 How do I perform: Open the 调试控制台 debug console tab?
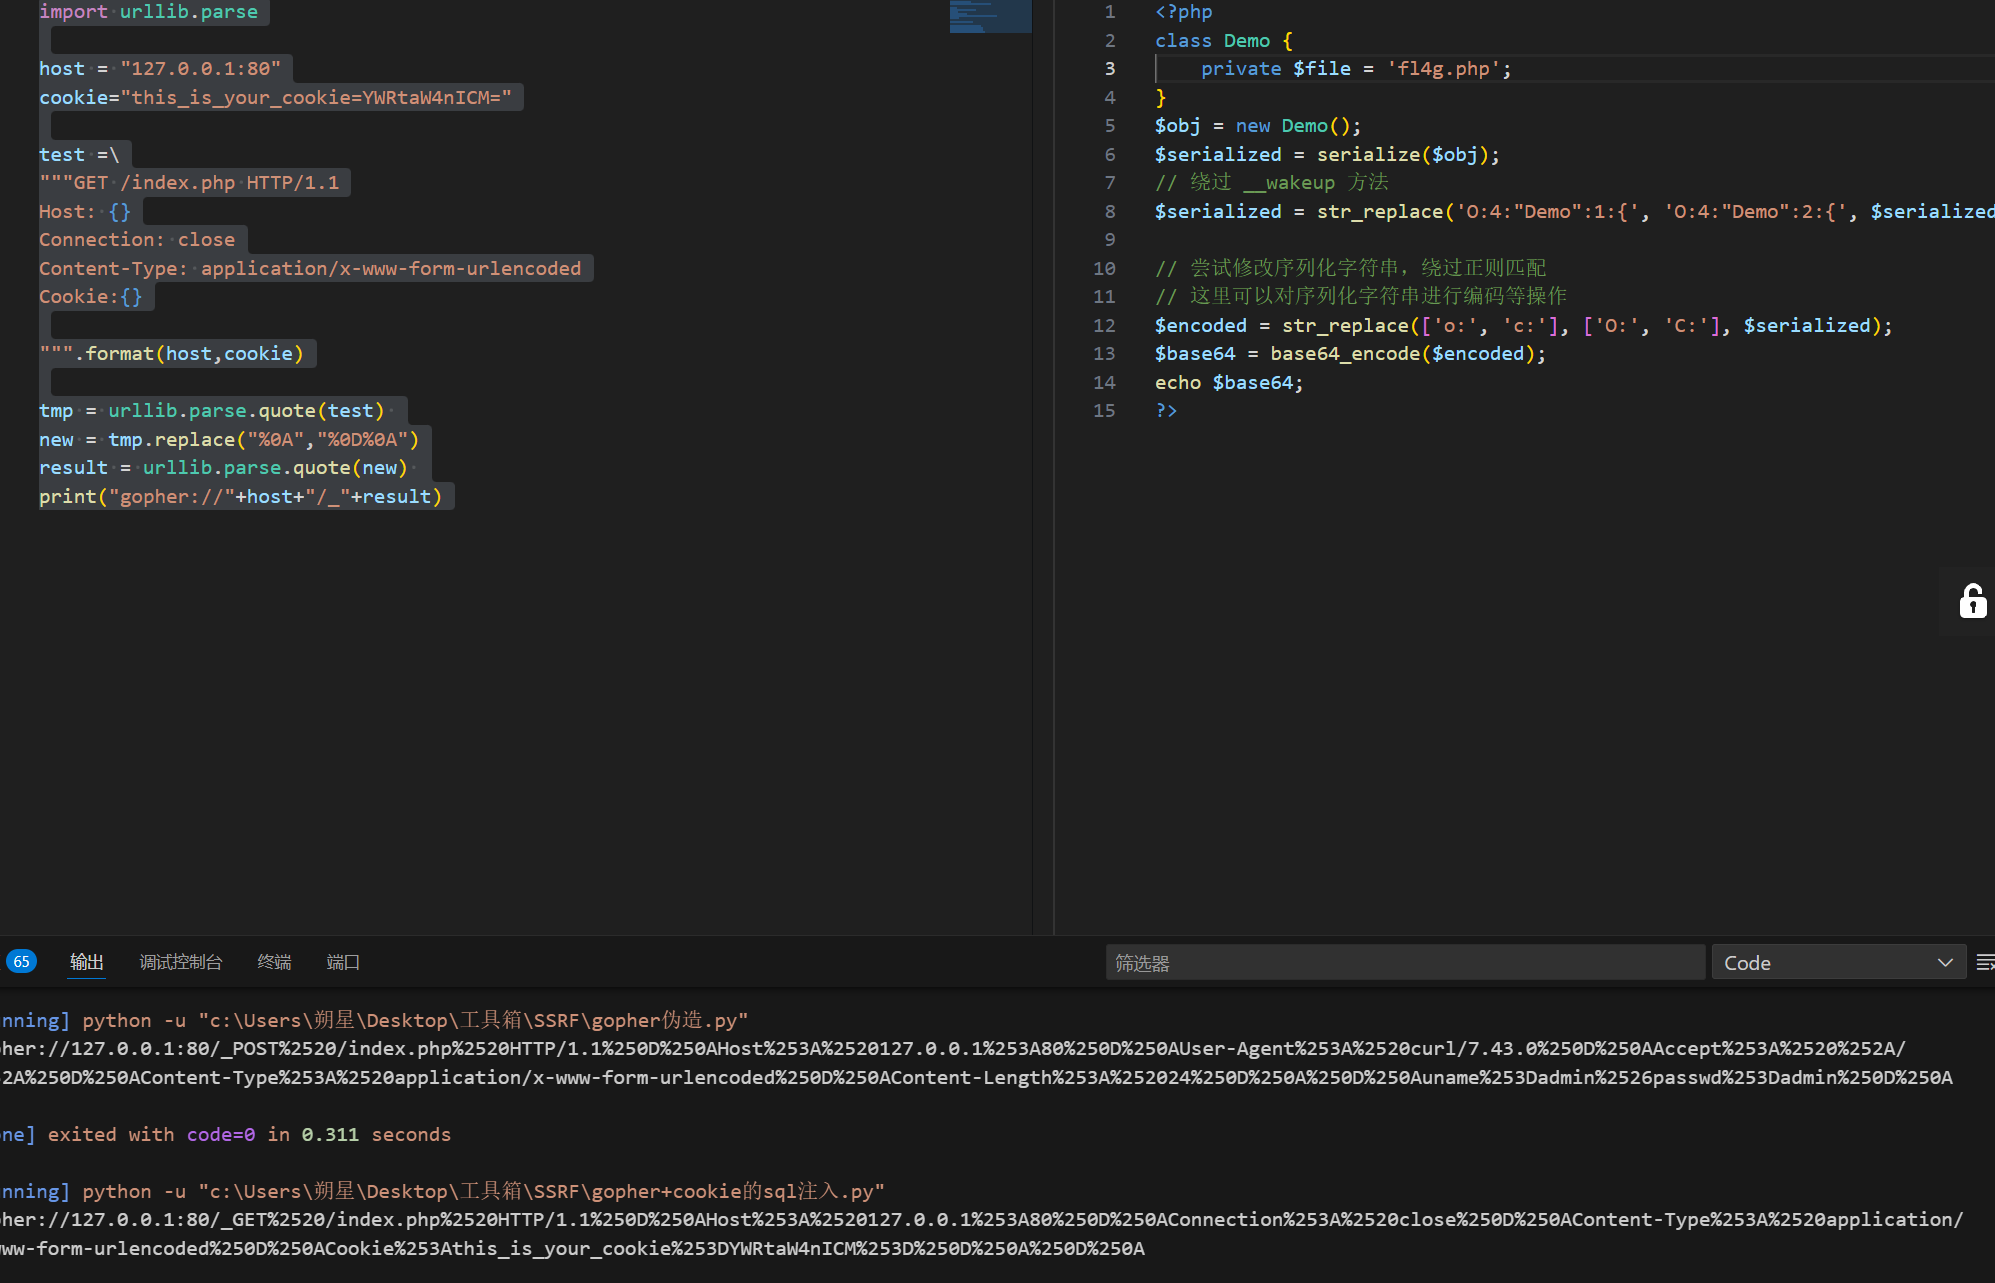pyautogui.click(x=180, y=962)
